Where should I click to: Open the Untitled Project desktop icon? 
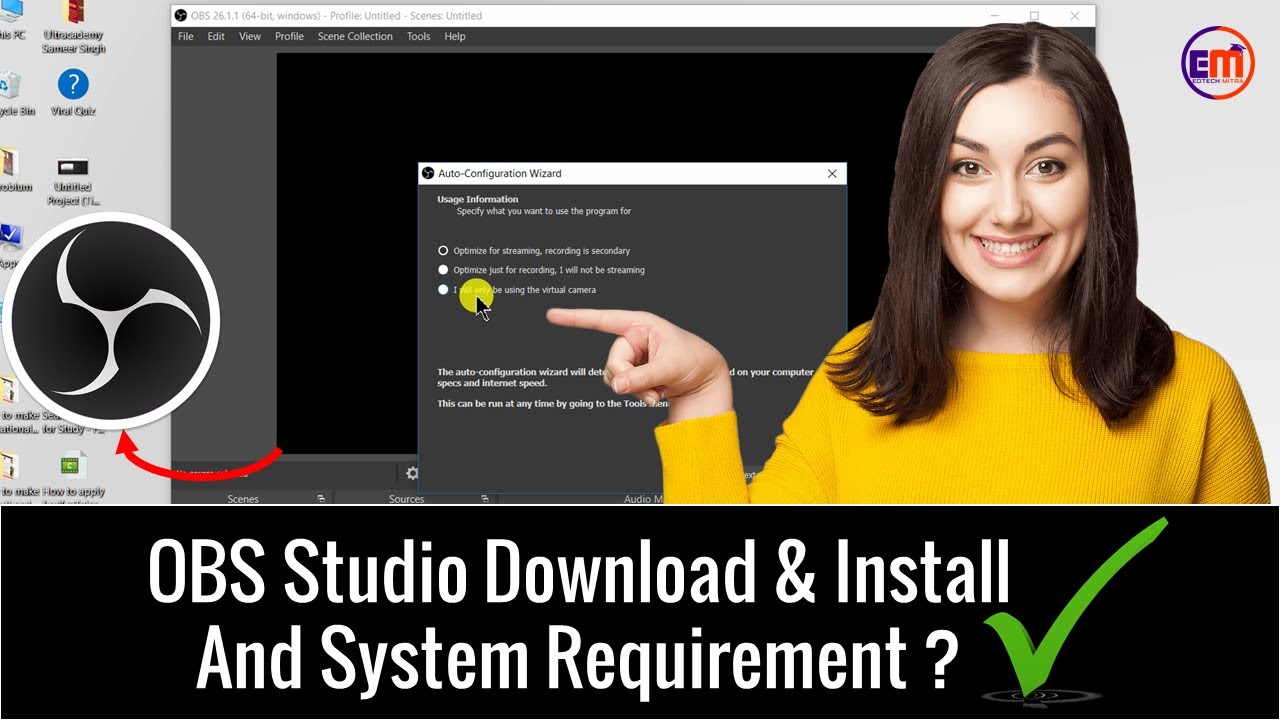click(x=73, y=180)
